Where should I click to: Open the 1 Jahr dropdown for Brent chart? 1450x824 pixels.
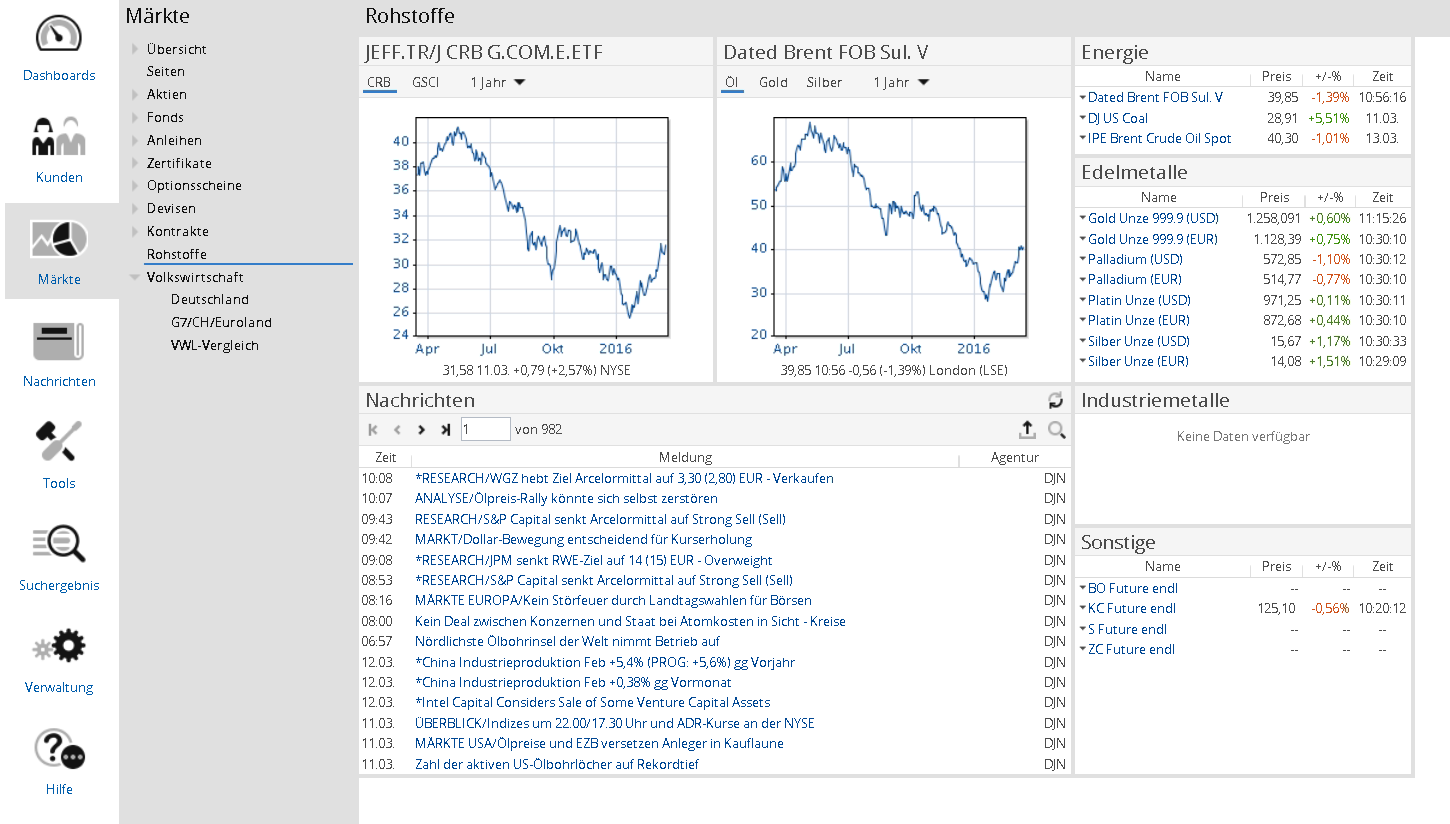click(901, 82)
